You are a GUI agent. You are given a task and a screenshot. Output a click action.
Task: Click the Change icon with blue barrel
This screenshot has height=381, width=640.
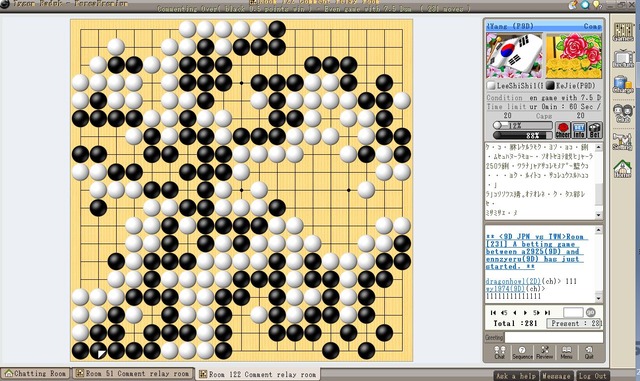coord(623,85)
